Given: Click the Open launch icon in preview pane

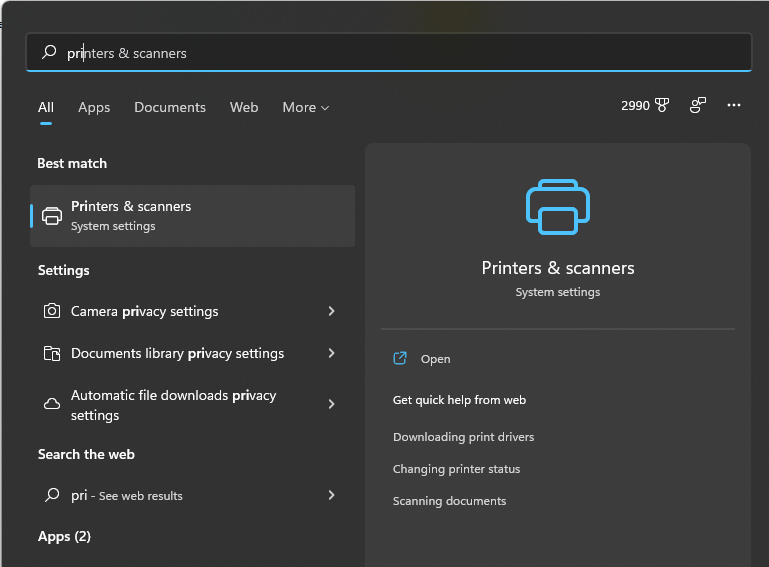Looking at the screenshot, I should (x=401, y=359).
